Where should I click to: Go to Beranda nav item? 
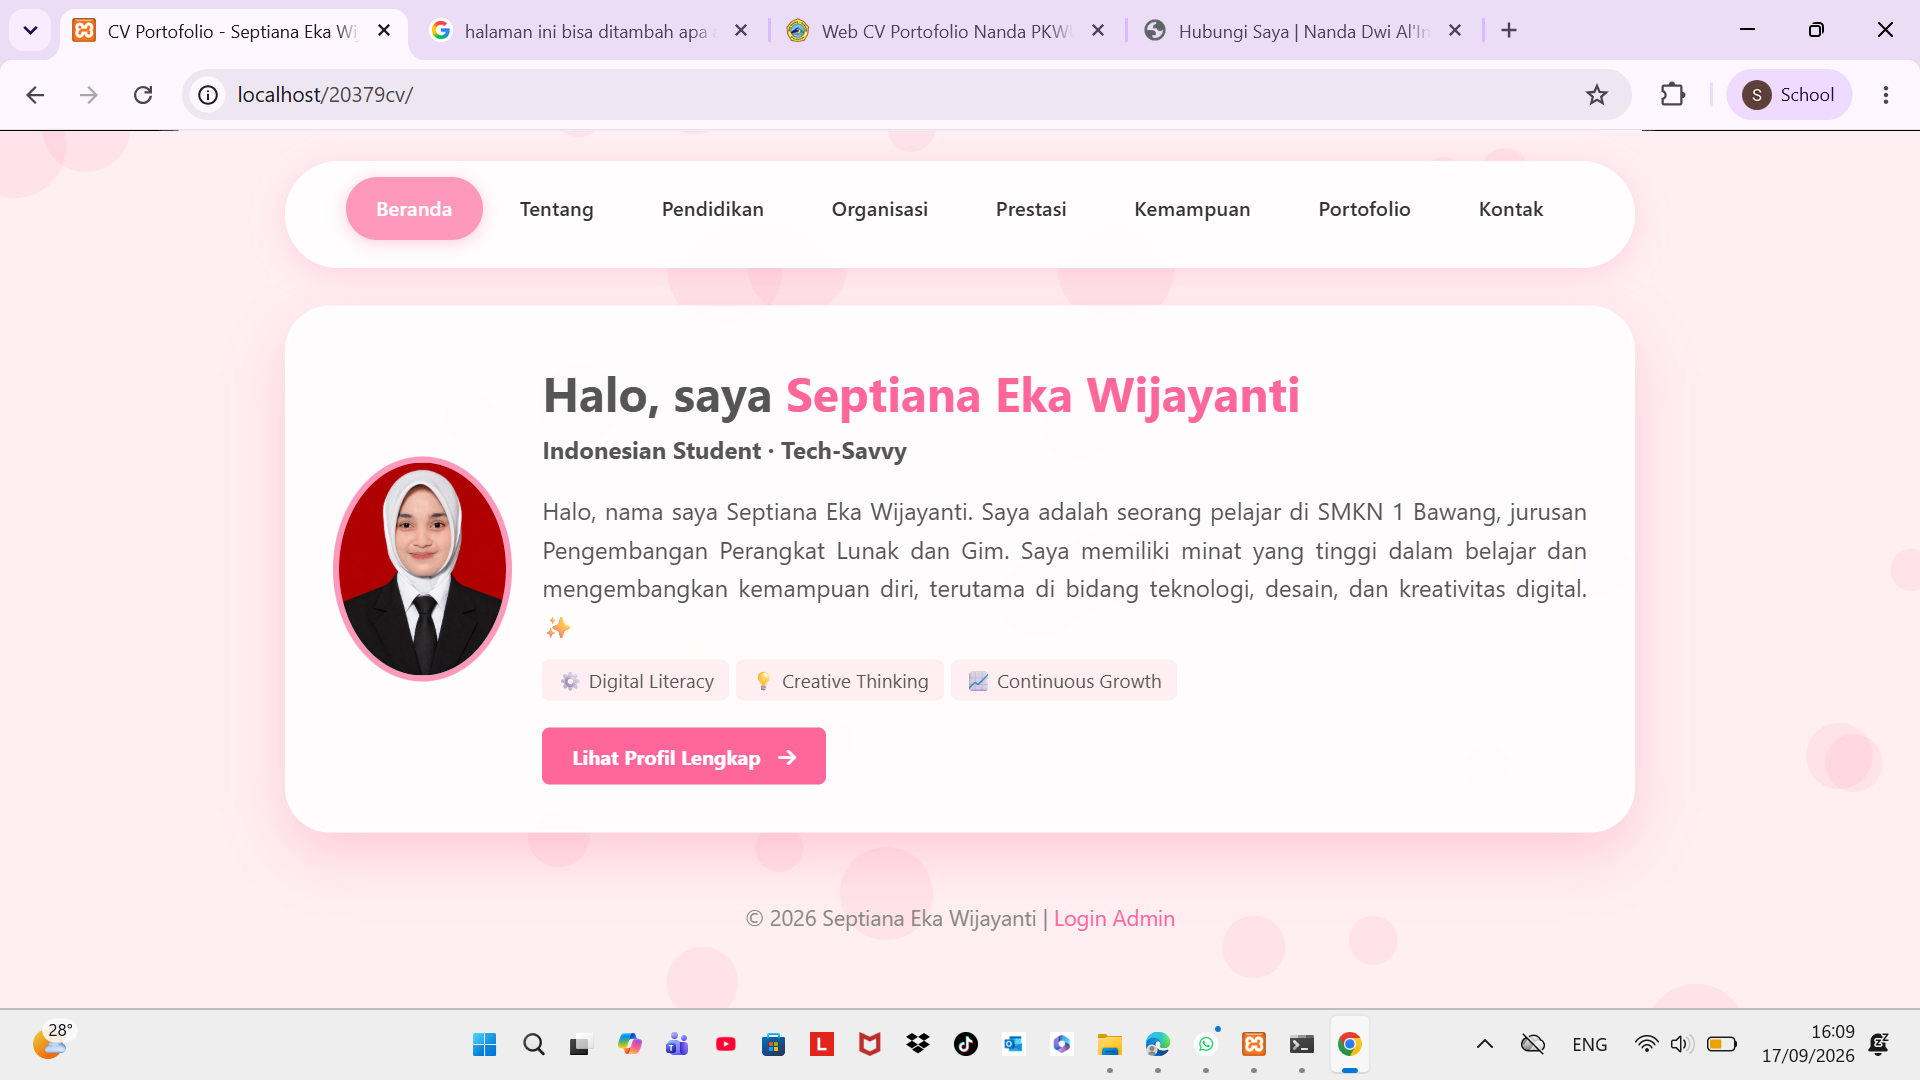(414, 209)
